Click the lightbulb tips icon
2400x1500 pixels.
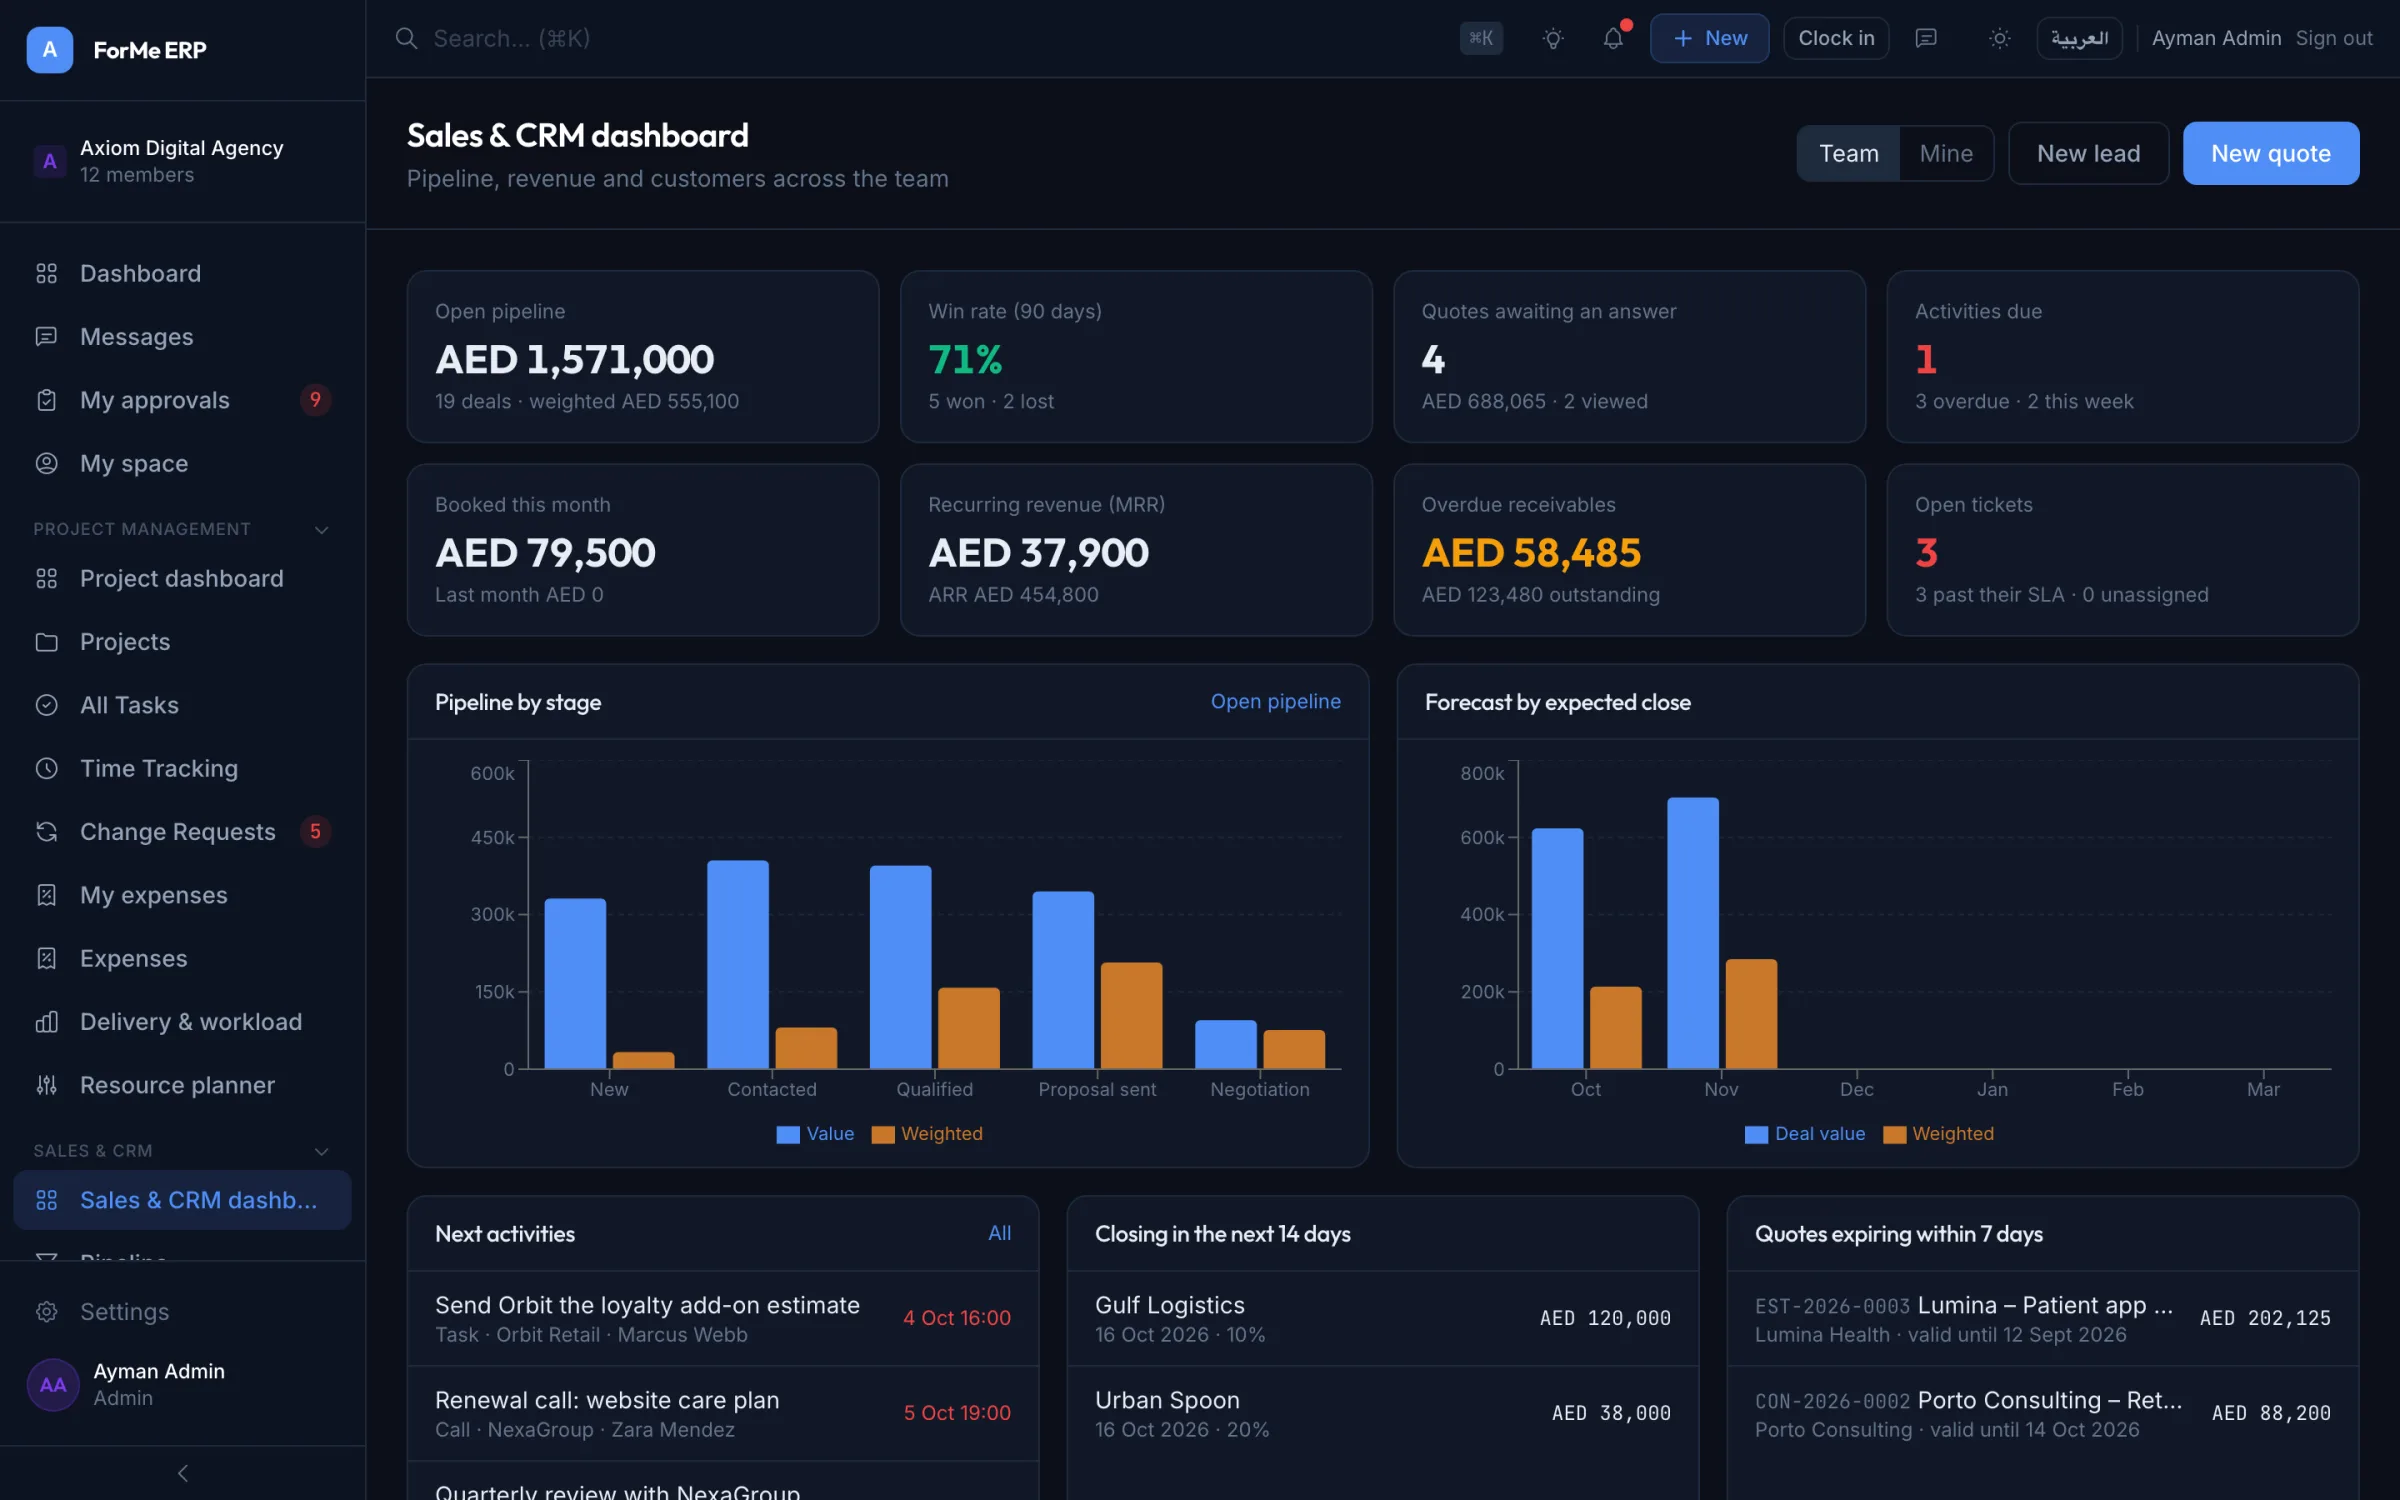[x=1553, y=38]
